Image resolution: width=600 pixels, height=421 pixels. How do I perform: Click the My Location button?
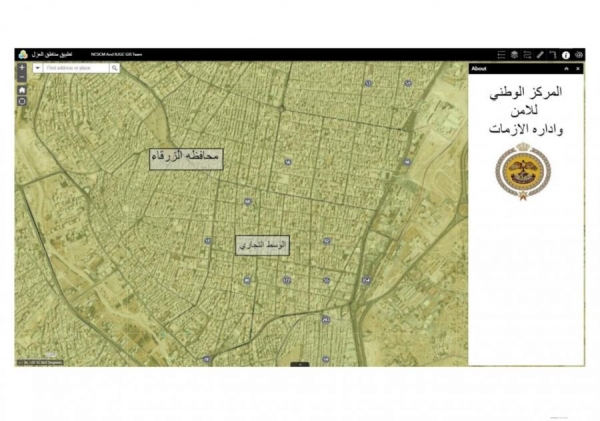click(22, 101)
